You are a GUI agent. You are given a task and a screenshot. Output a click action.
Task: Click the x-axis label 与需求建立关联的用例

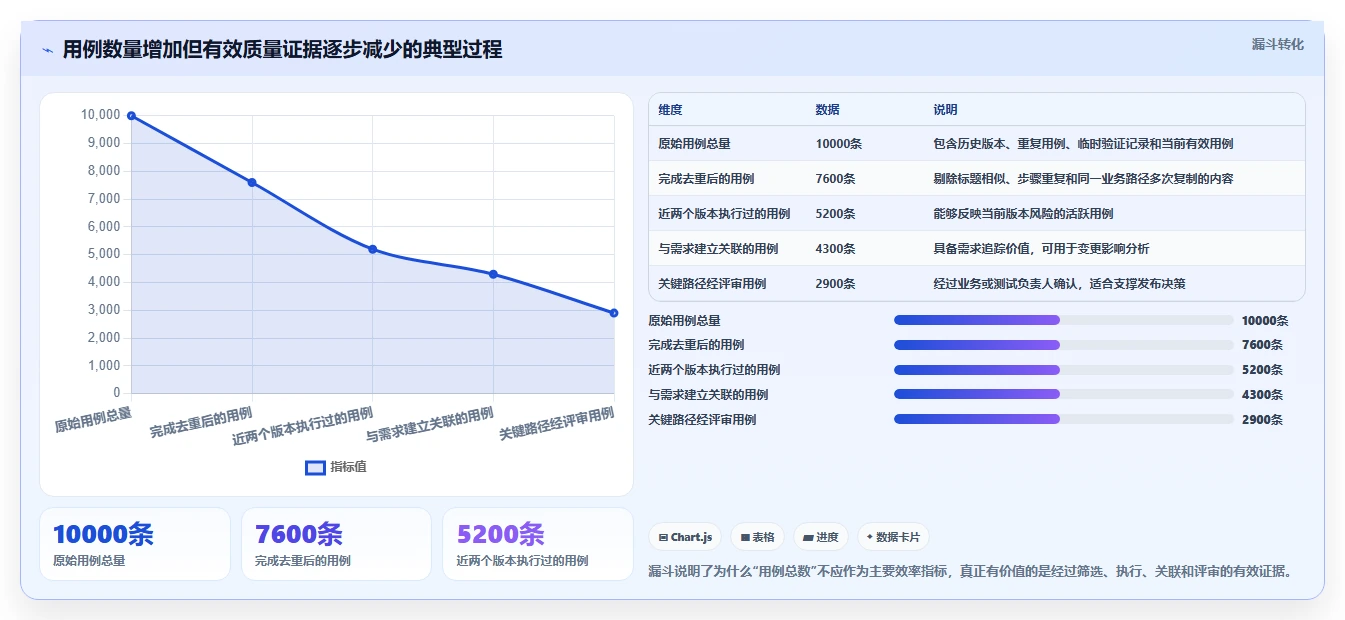point(430,424)
